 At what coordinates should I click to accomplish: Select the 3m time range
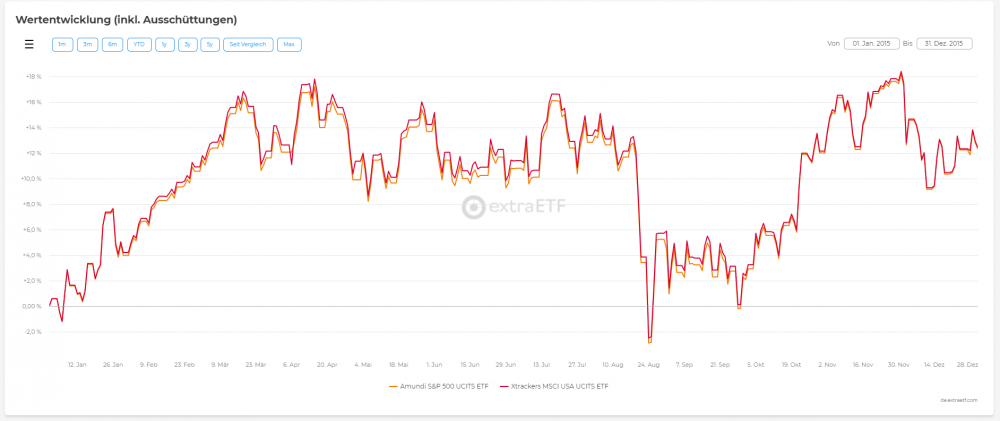point(87,44)
